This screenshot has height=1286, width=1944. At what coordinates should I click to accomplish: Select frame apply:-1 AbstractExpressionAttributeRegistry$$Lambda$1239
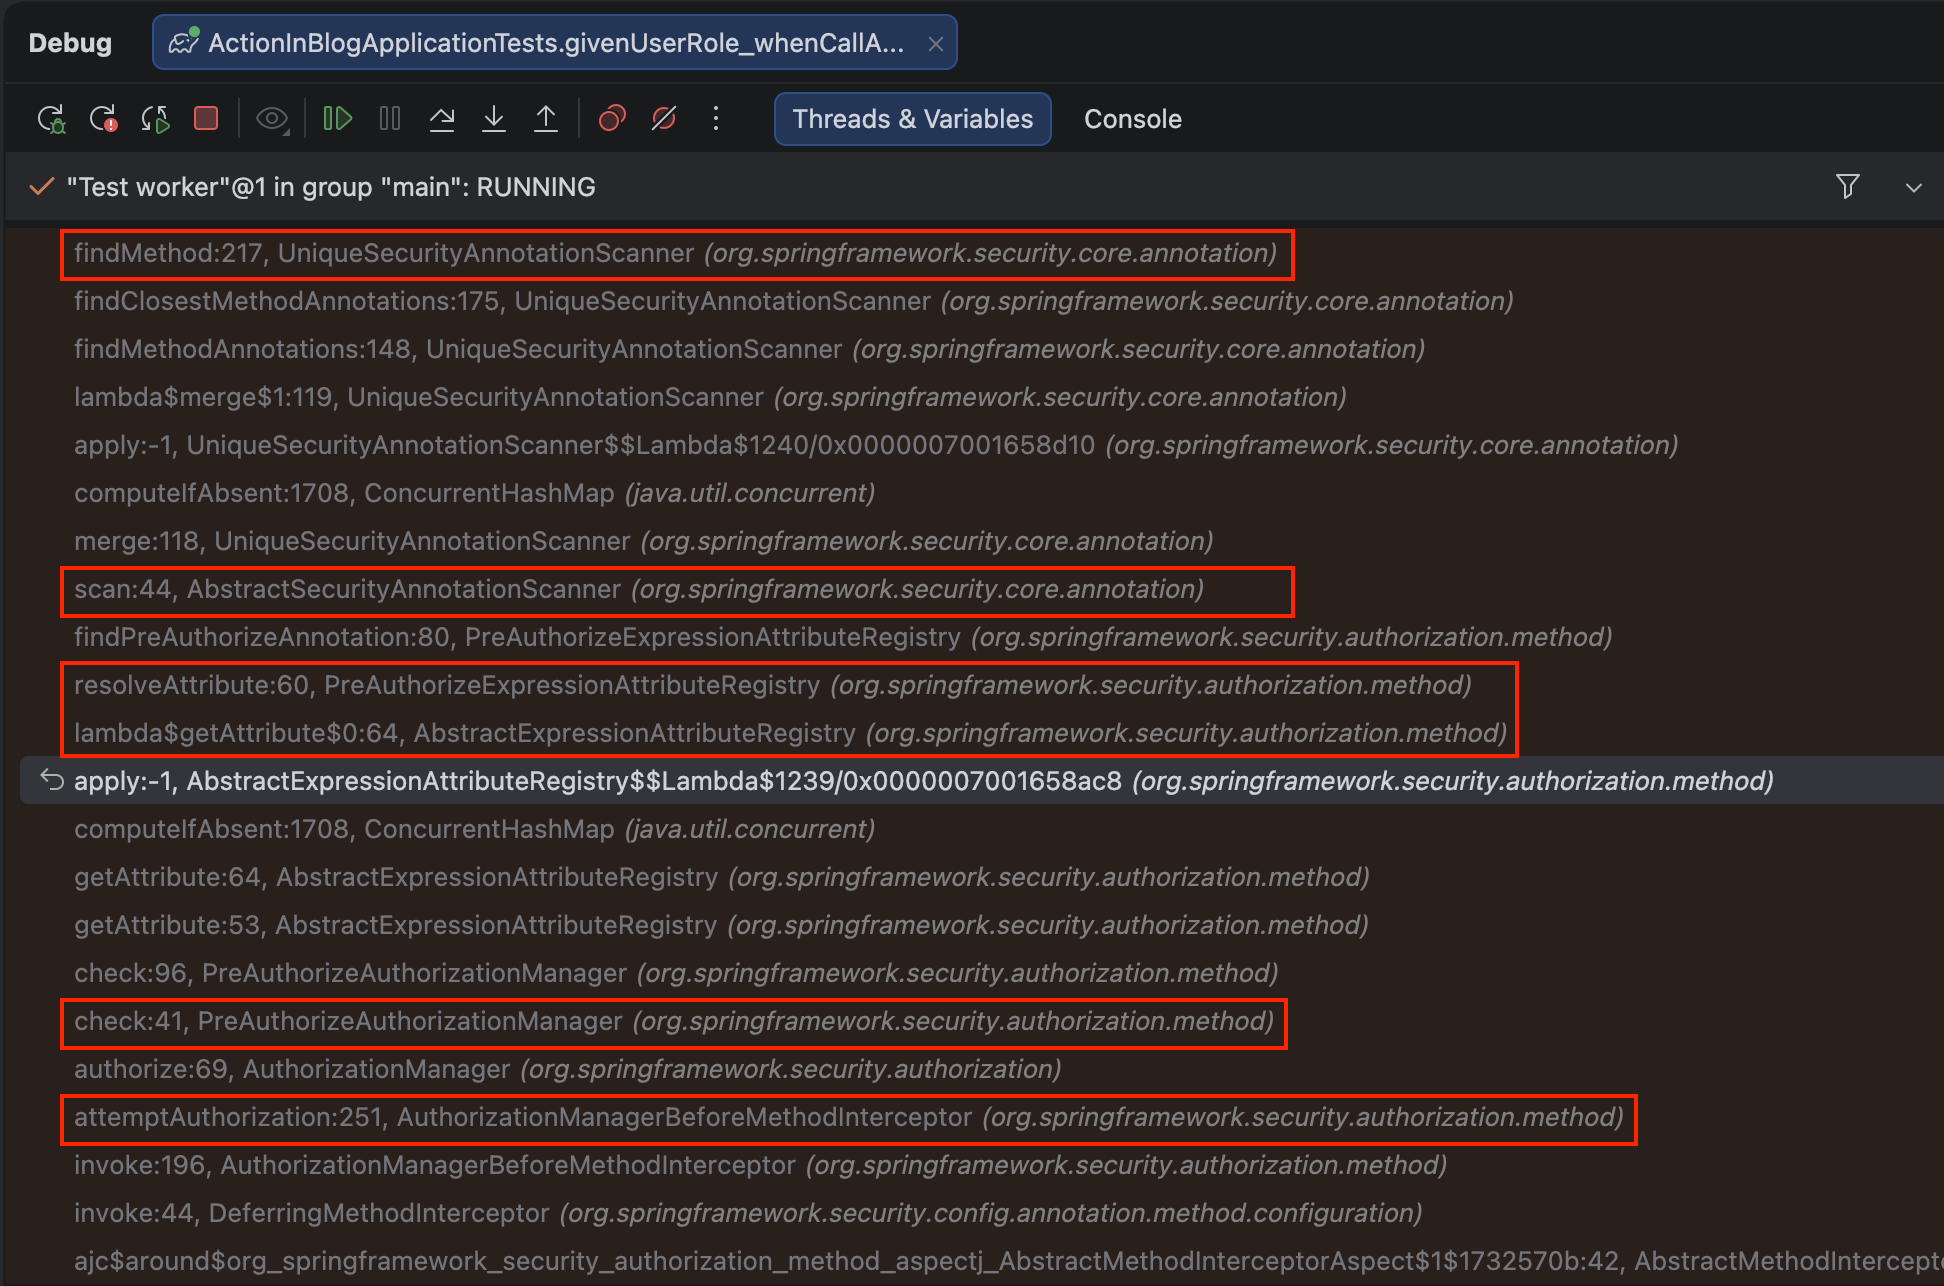click(x=924, y=781)
